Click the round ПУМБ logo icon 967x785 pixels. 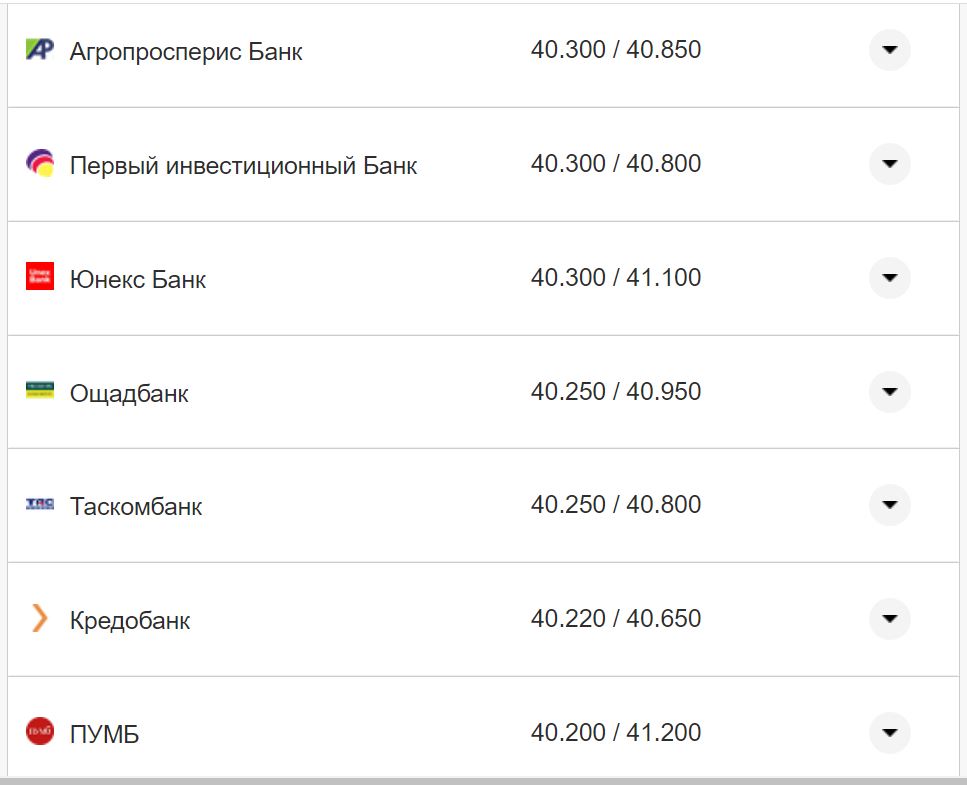[40, 731]
